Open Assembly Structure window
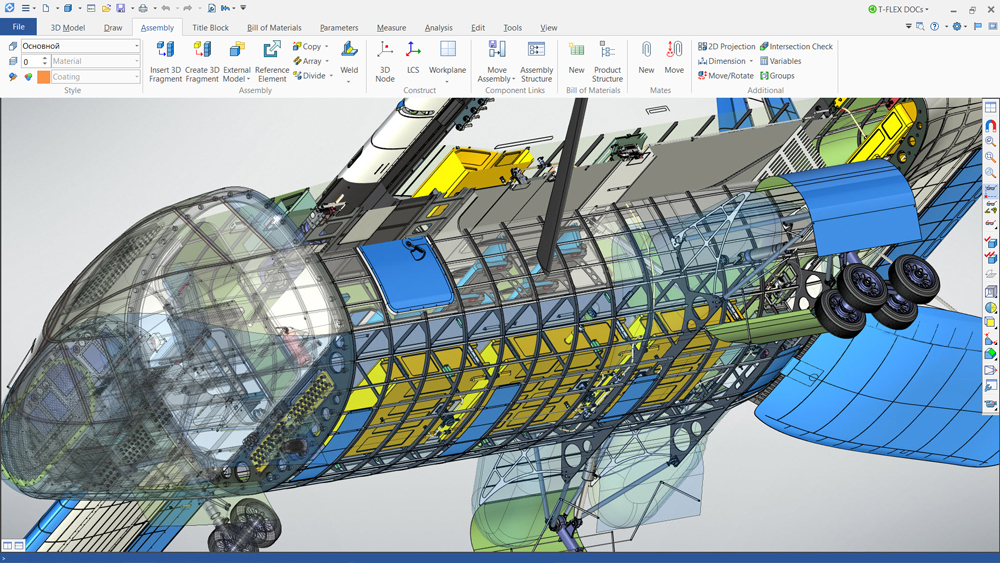 [536, 61]
